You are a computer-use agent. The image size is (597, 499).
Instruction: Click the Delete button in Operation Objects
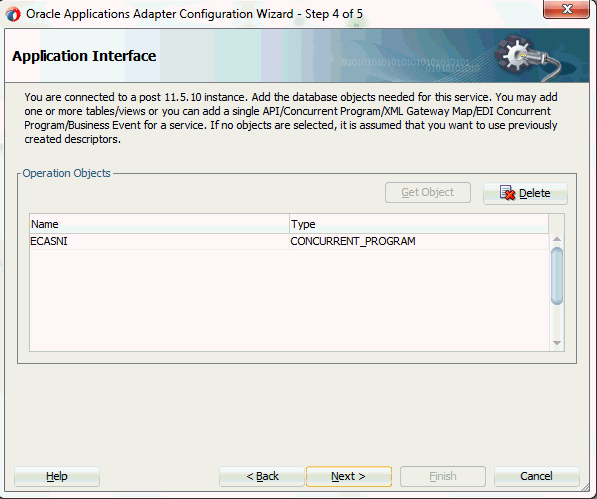pos(525,193)
